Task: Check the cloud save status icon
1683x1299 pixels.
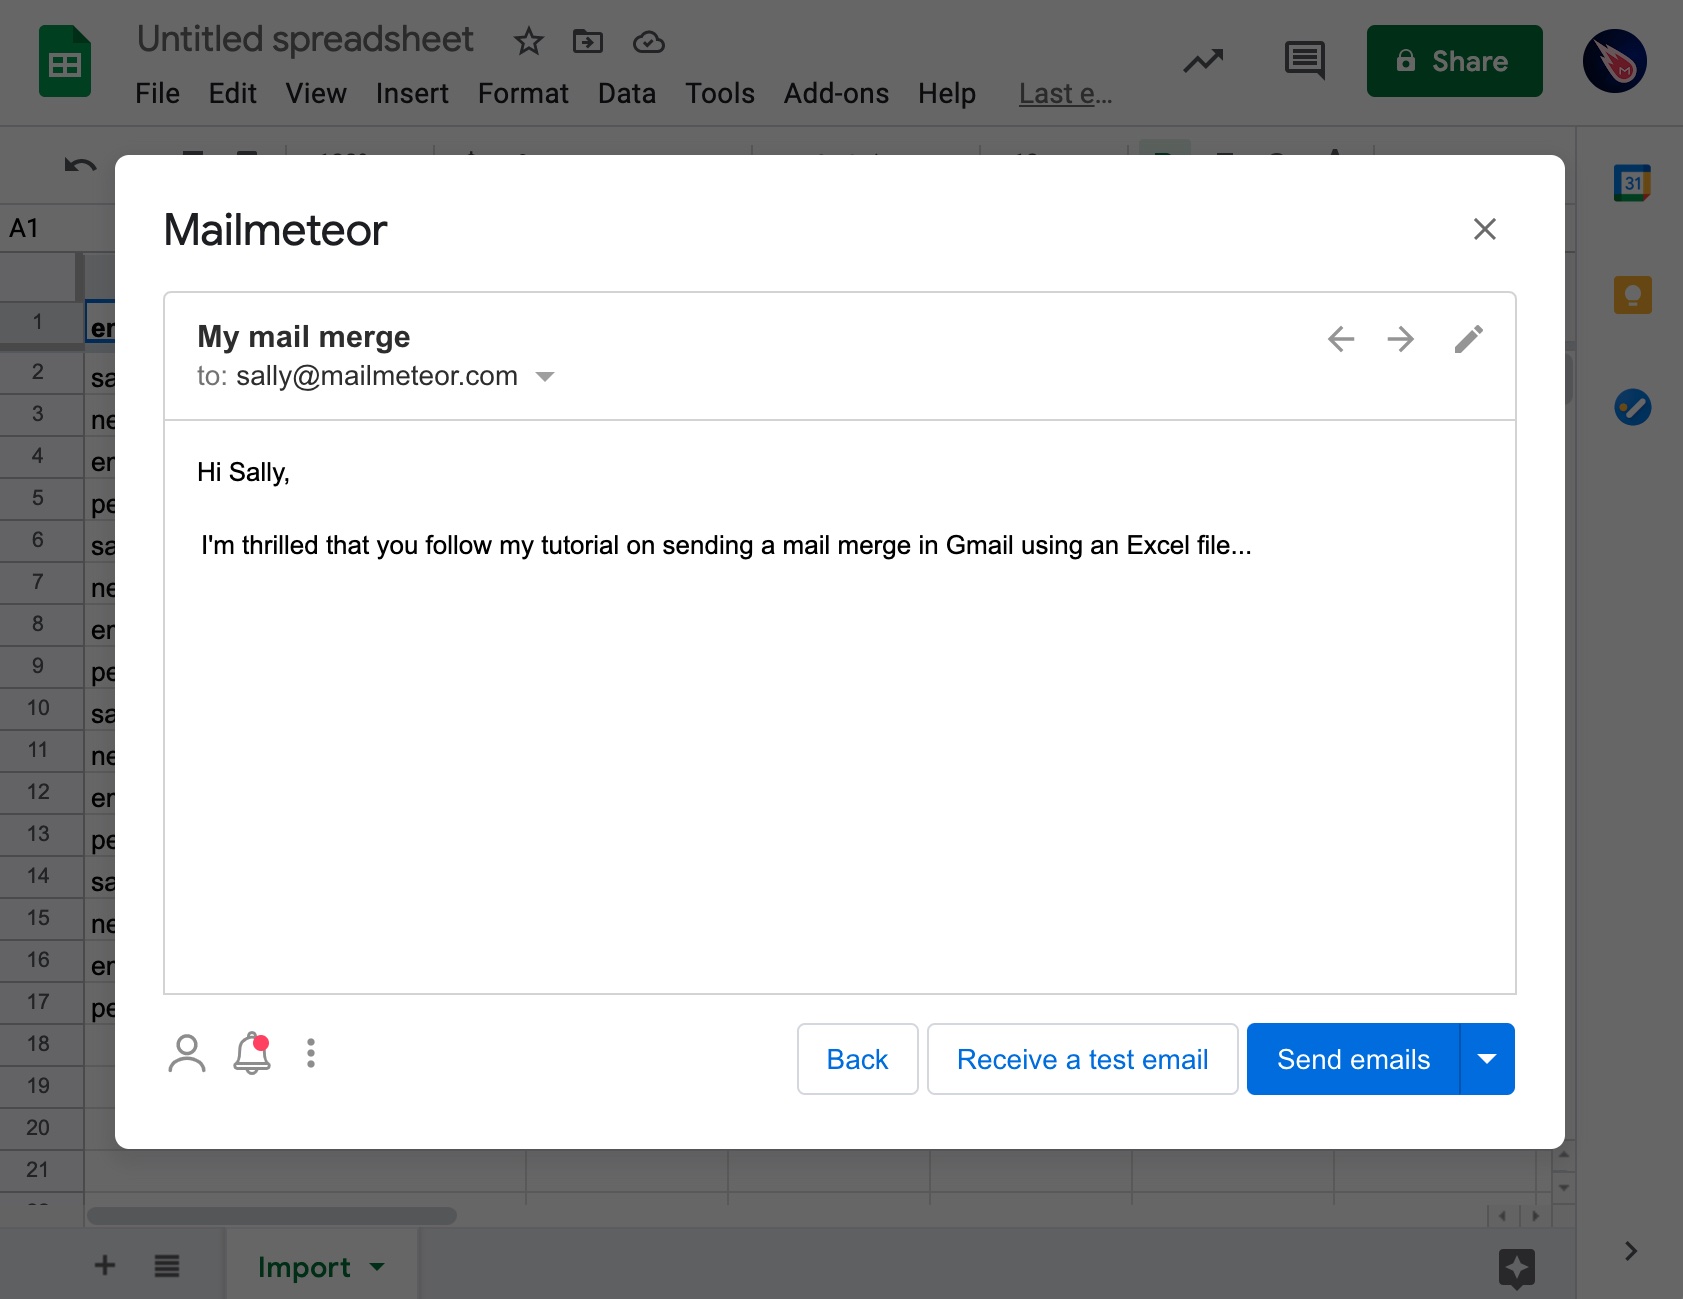Action: 649,41
